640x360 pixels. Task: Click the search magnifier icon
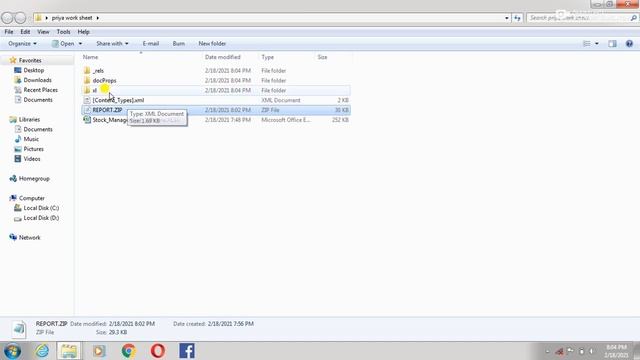(x=633, y=18)
